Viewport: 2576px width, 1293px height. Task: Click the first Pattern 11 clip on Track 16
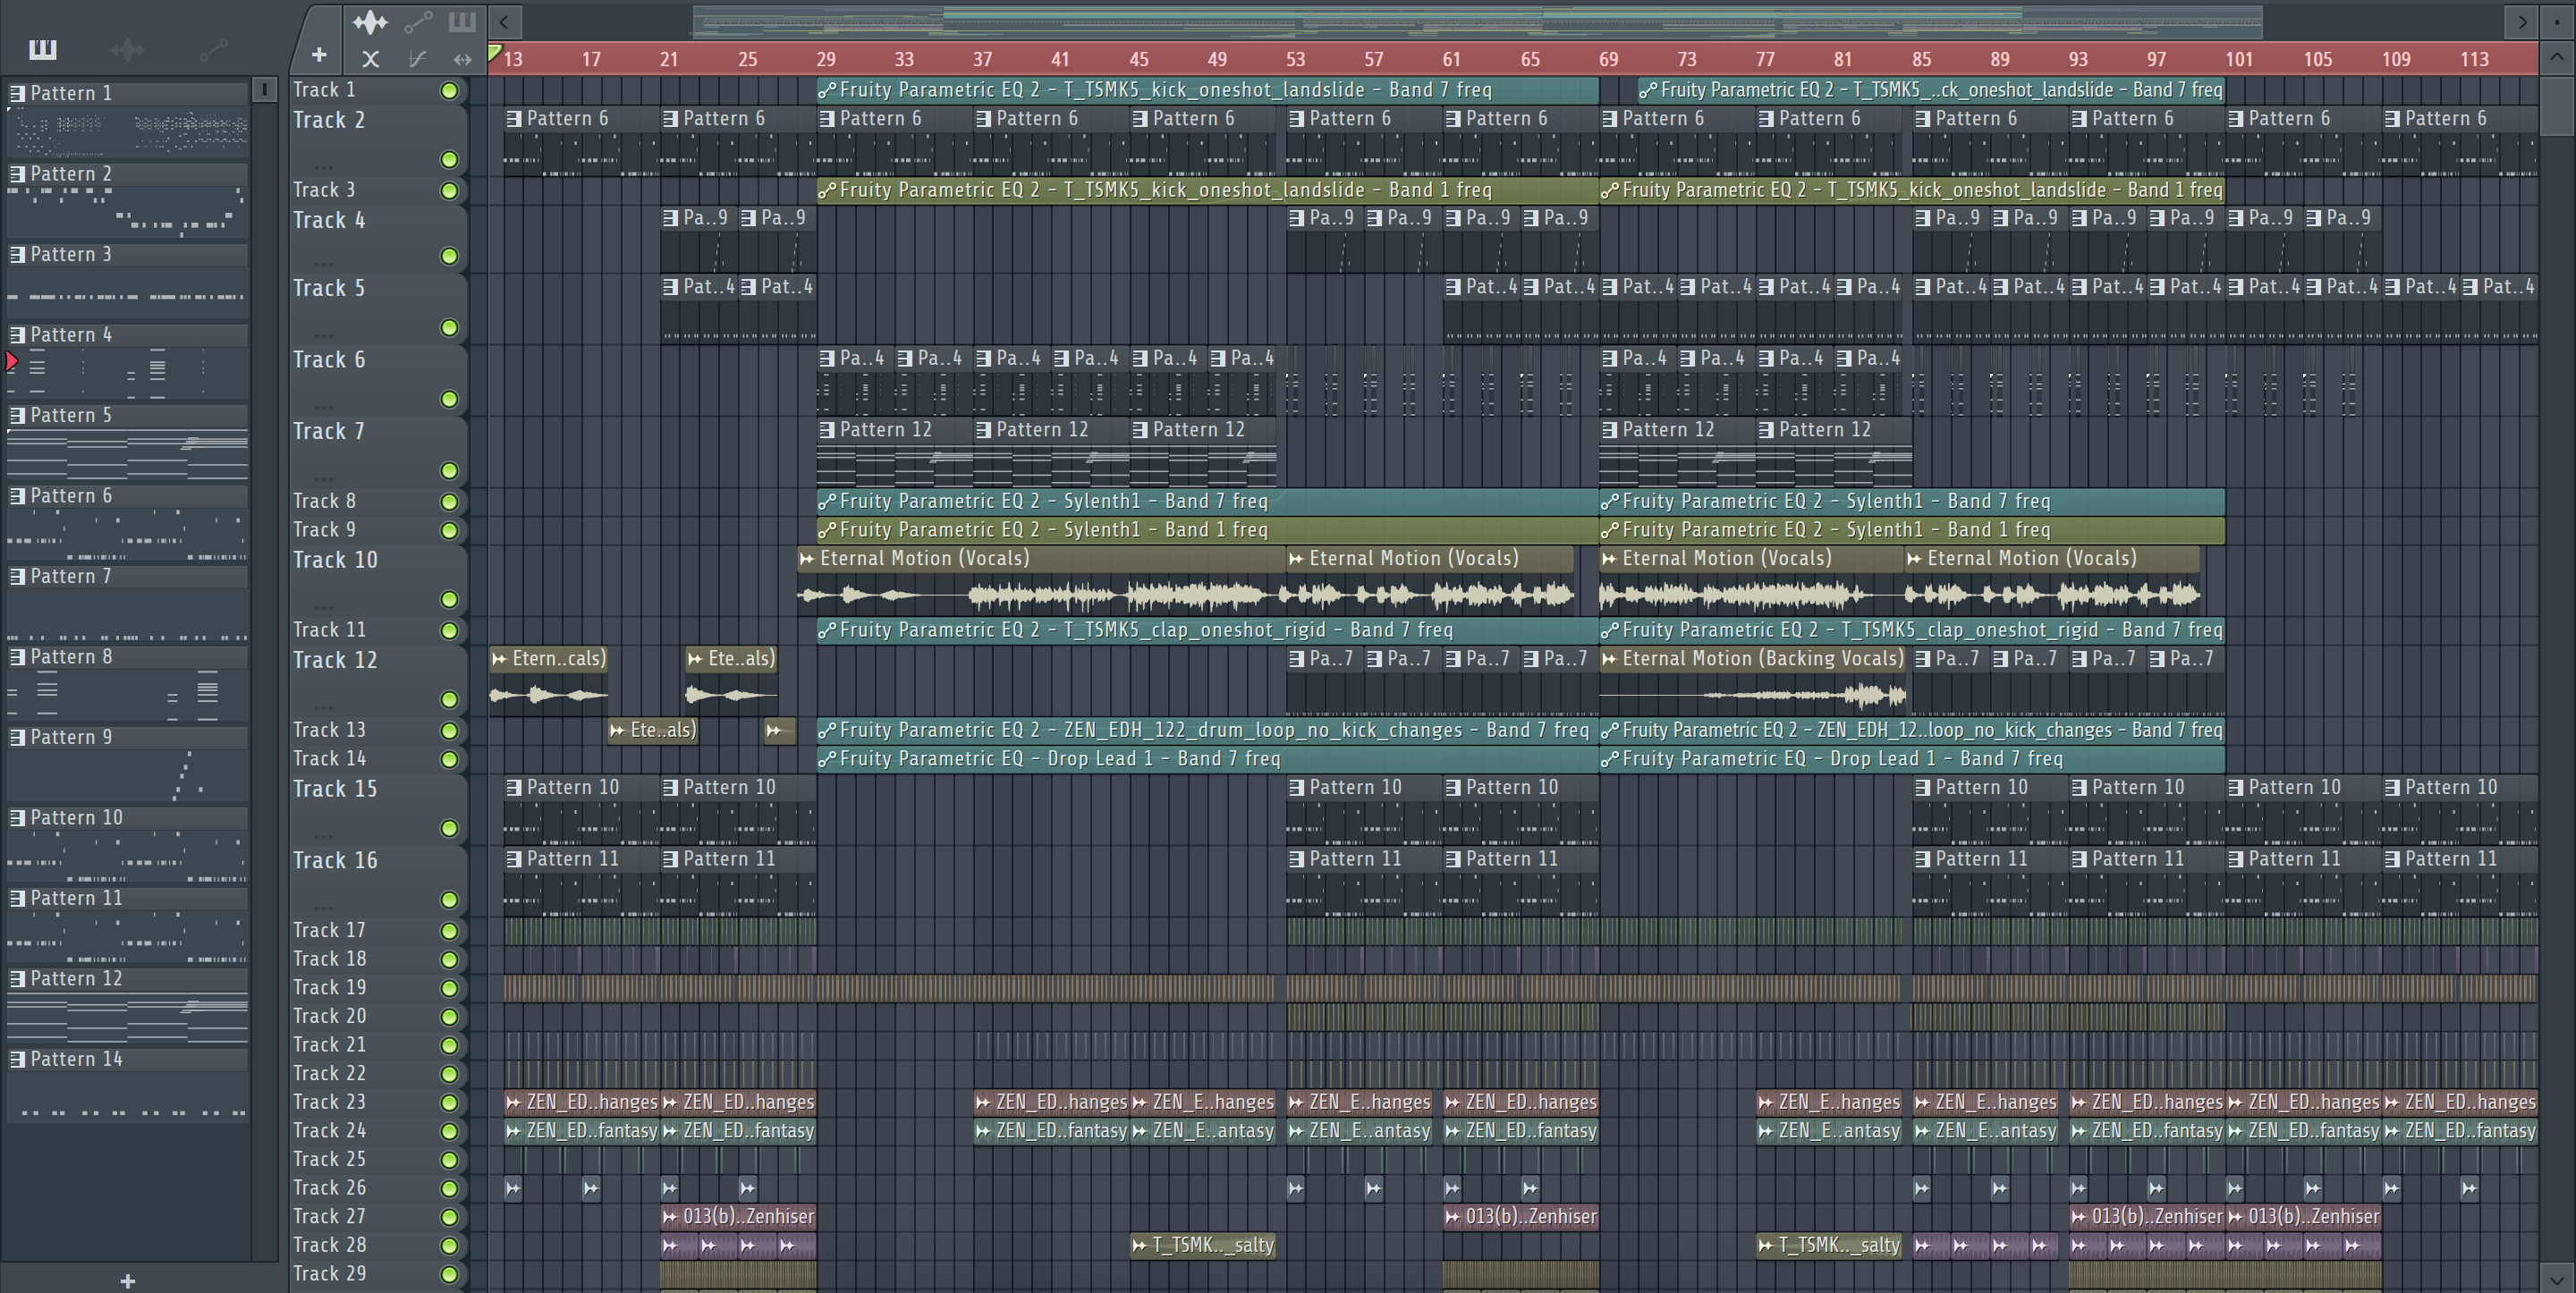(581, 881)
